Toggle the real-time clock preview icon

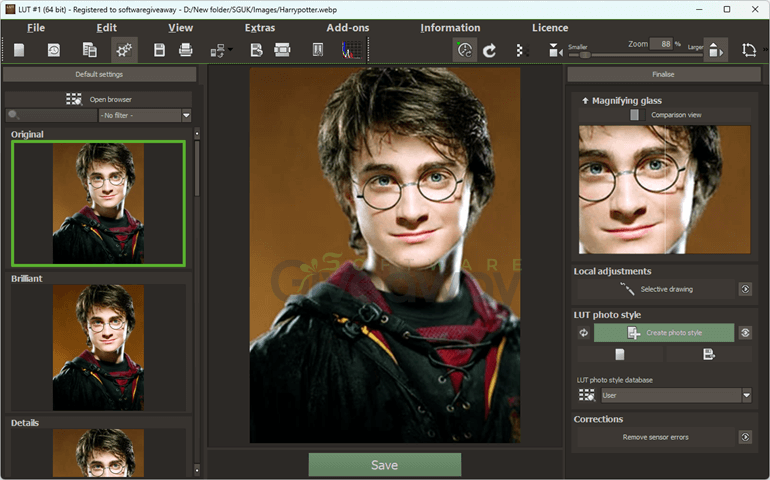465,50
